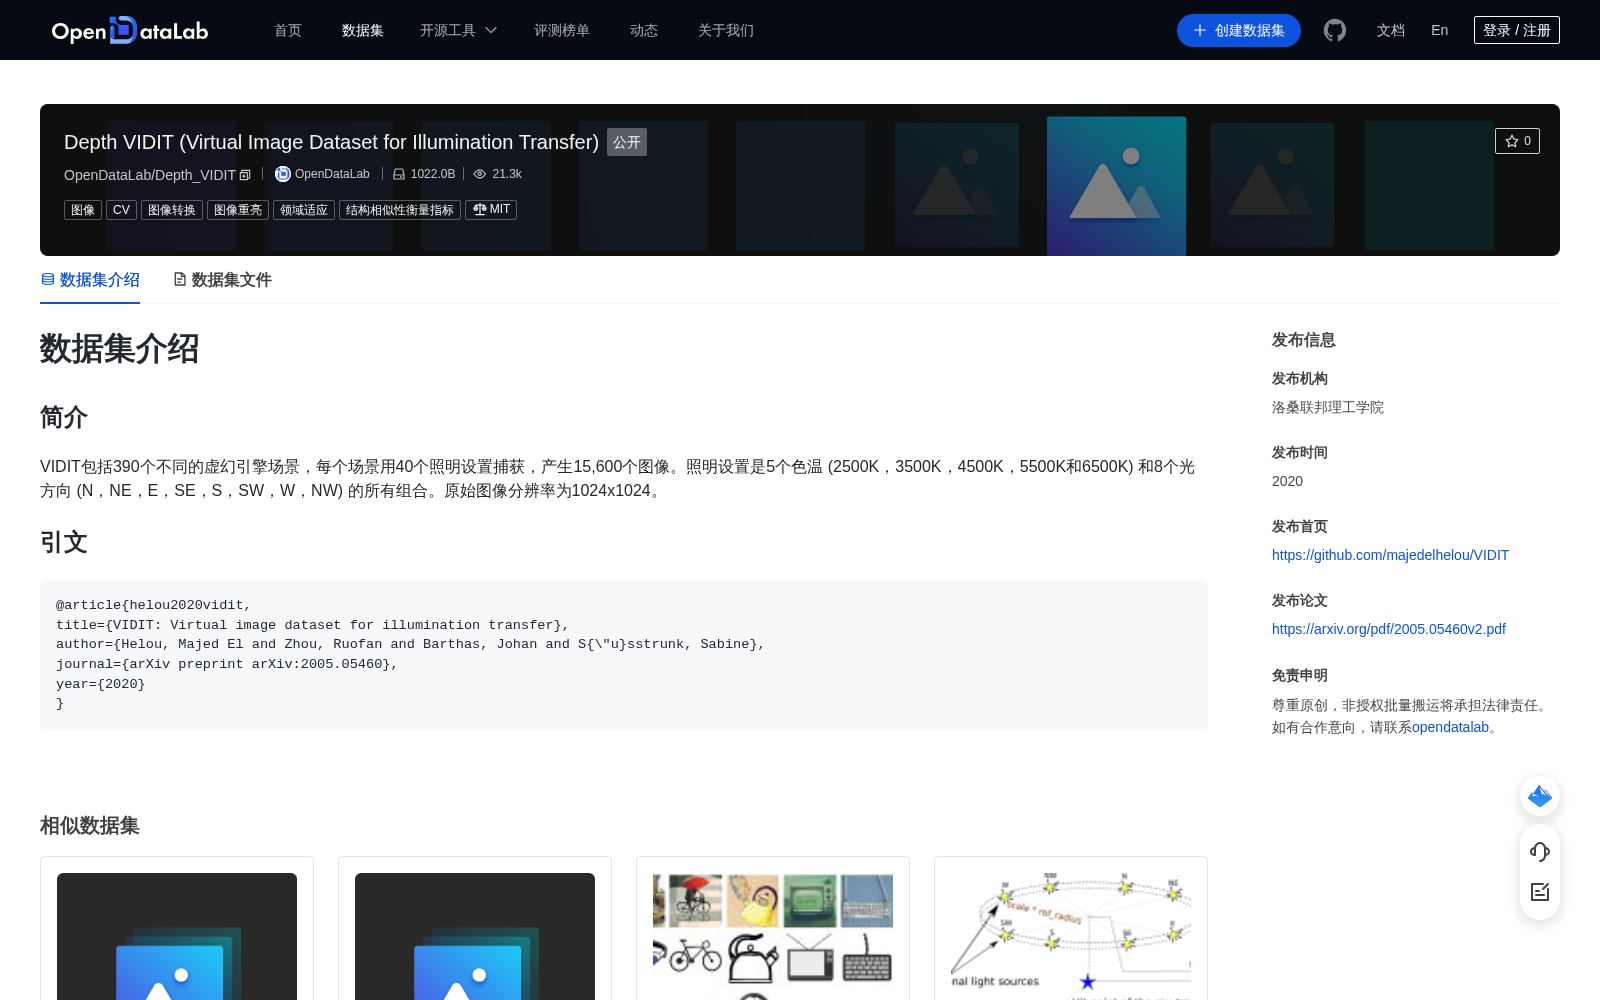The image size is (1600, 1000).
Task: Follow the opendatalab contact link
Action: [x=1450, y=727]
